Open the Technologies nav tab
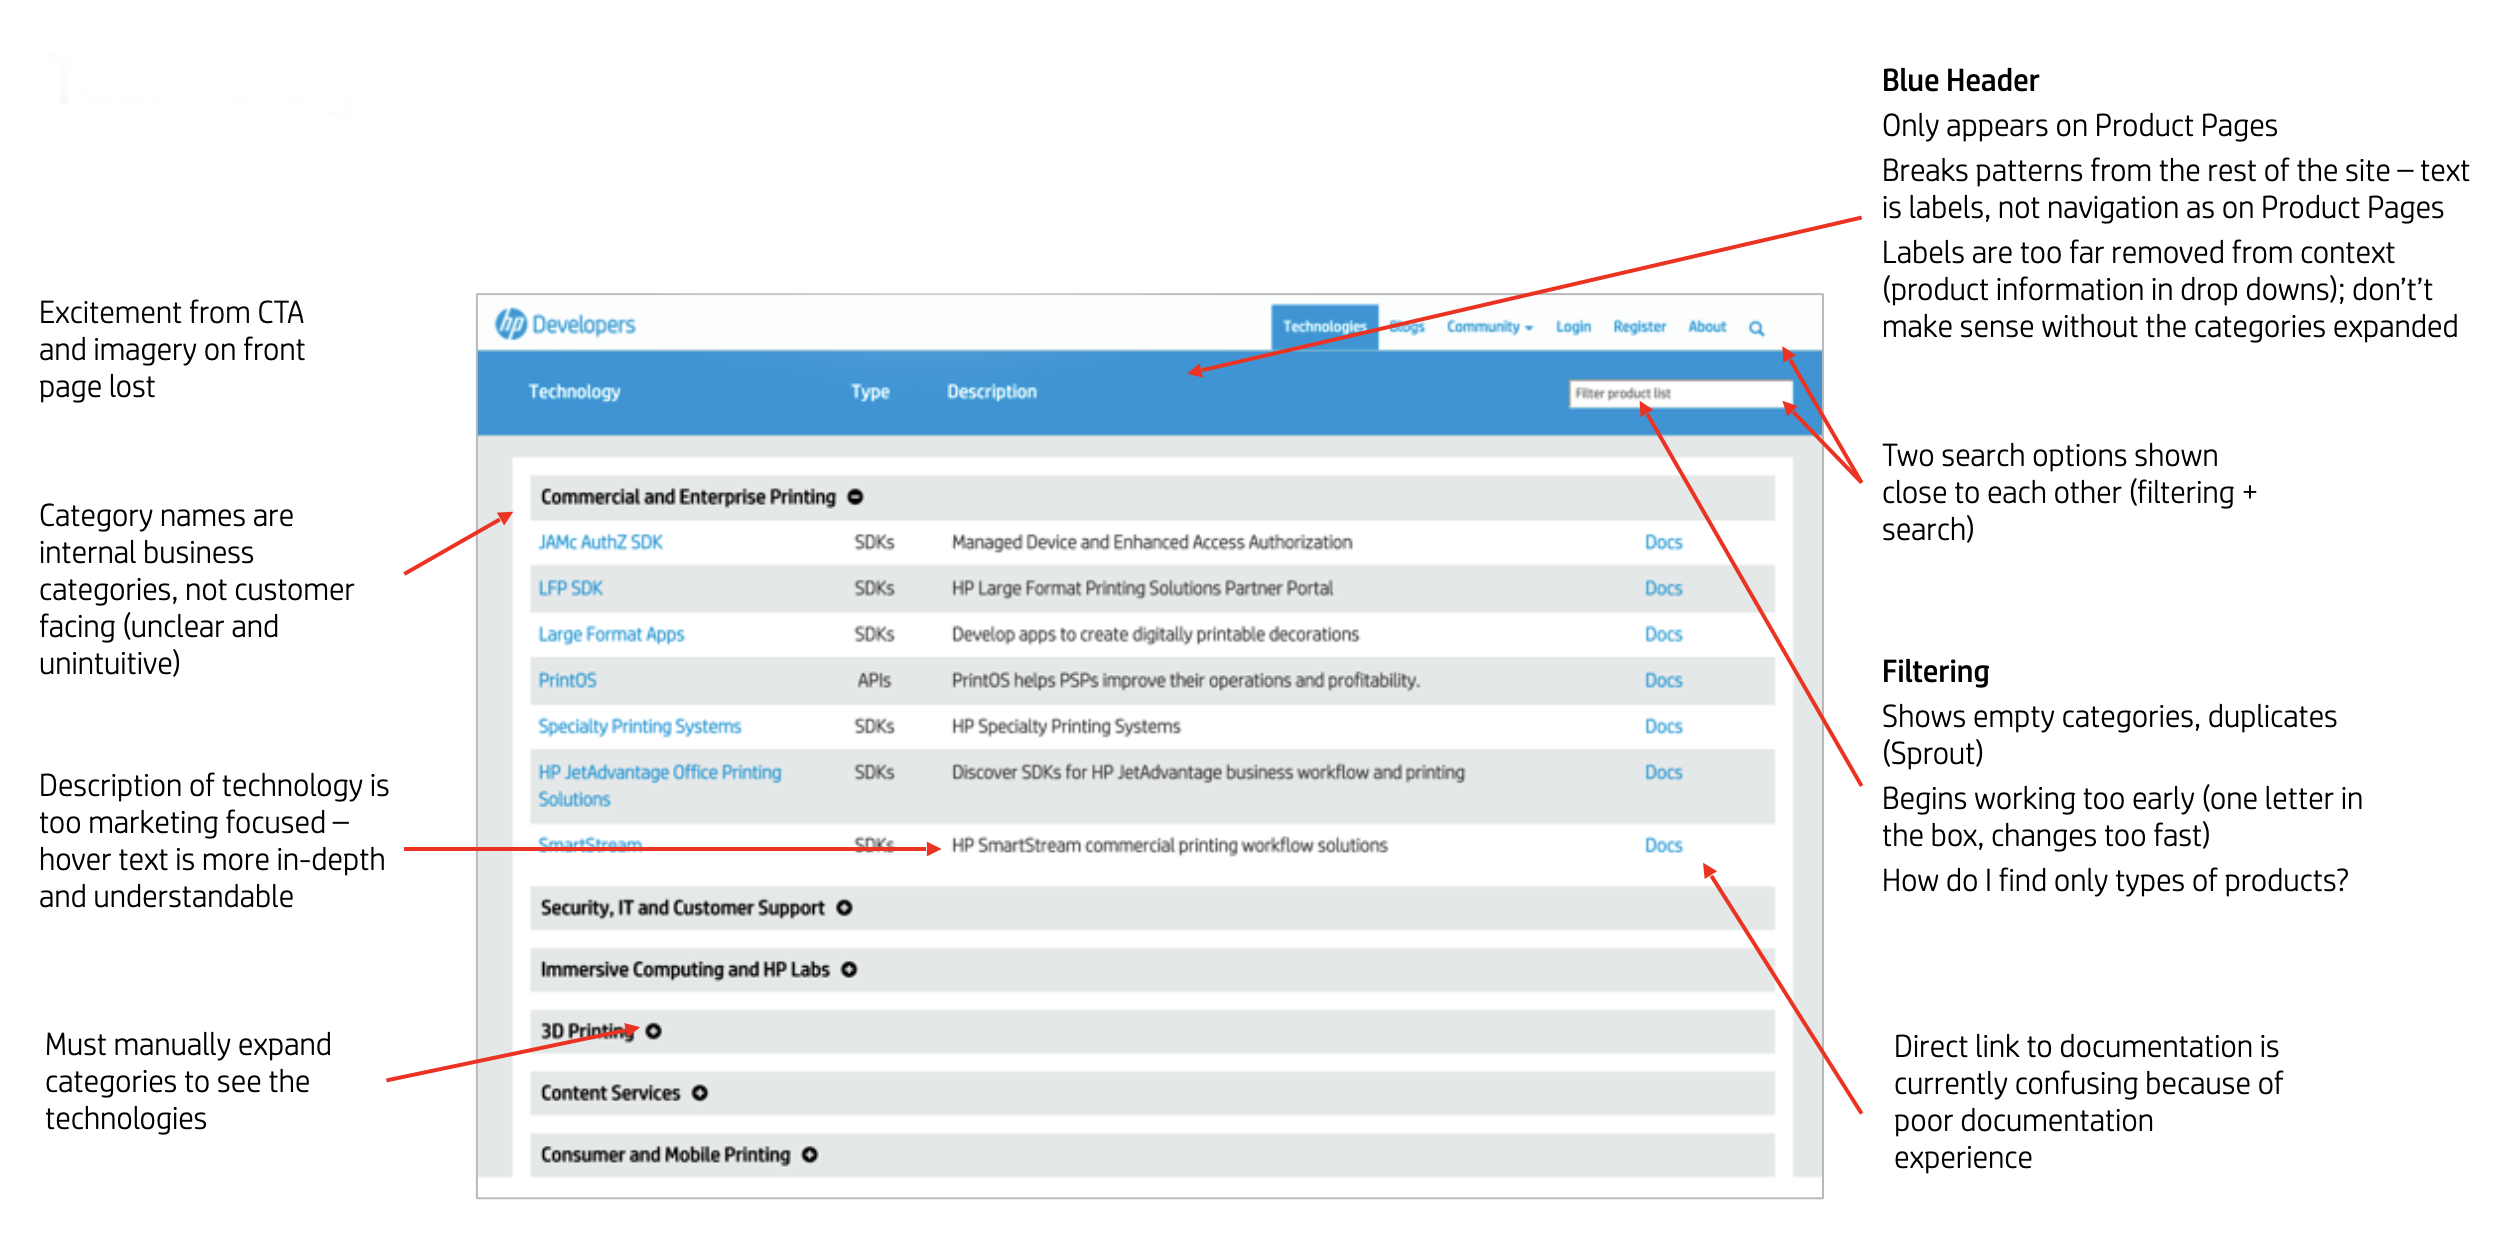Image resolution: width=2500 pixels, height=1254 pixels. click(x=1324, y=327)
